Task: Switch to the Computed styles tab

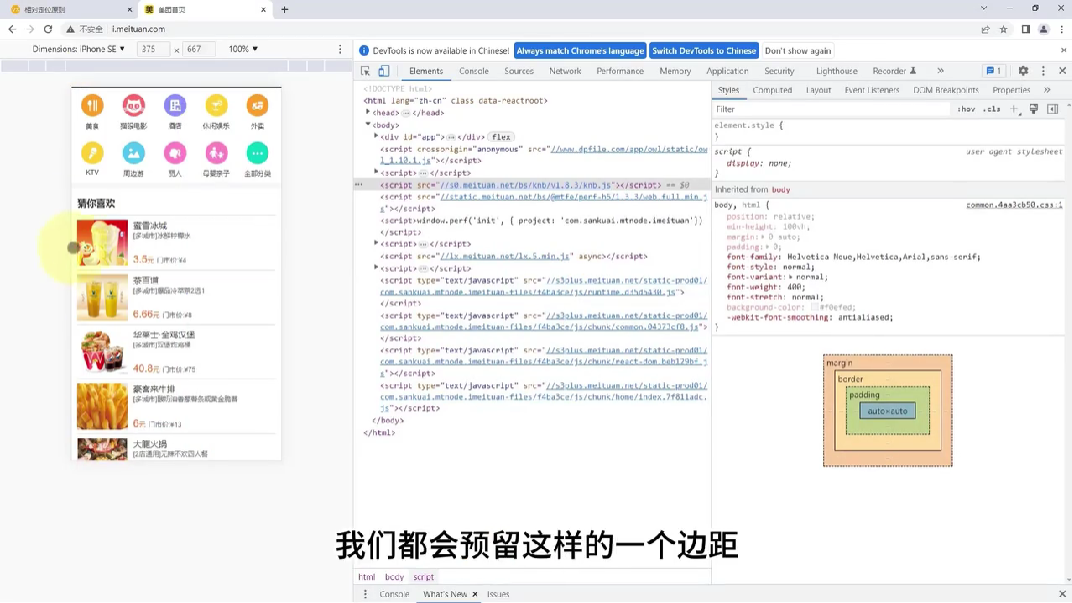Action: point(772,90)
